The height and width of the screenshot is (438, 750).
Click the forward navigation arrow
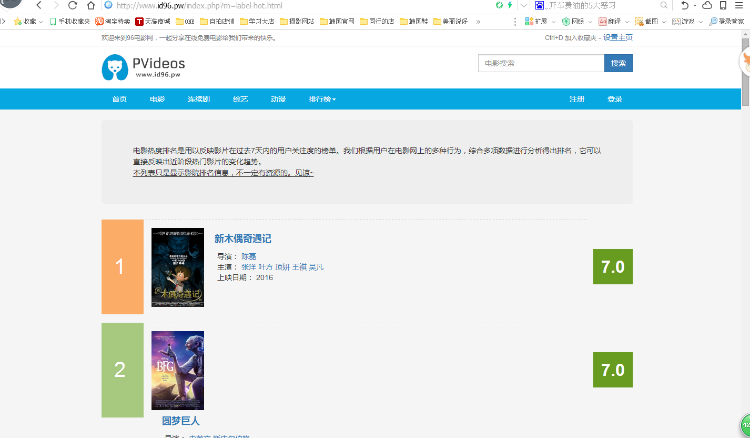(x=56, y=5)
